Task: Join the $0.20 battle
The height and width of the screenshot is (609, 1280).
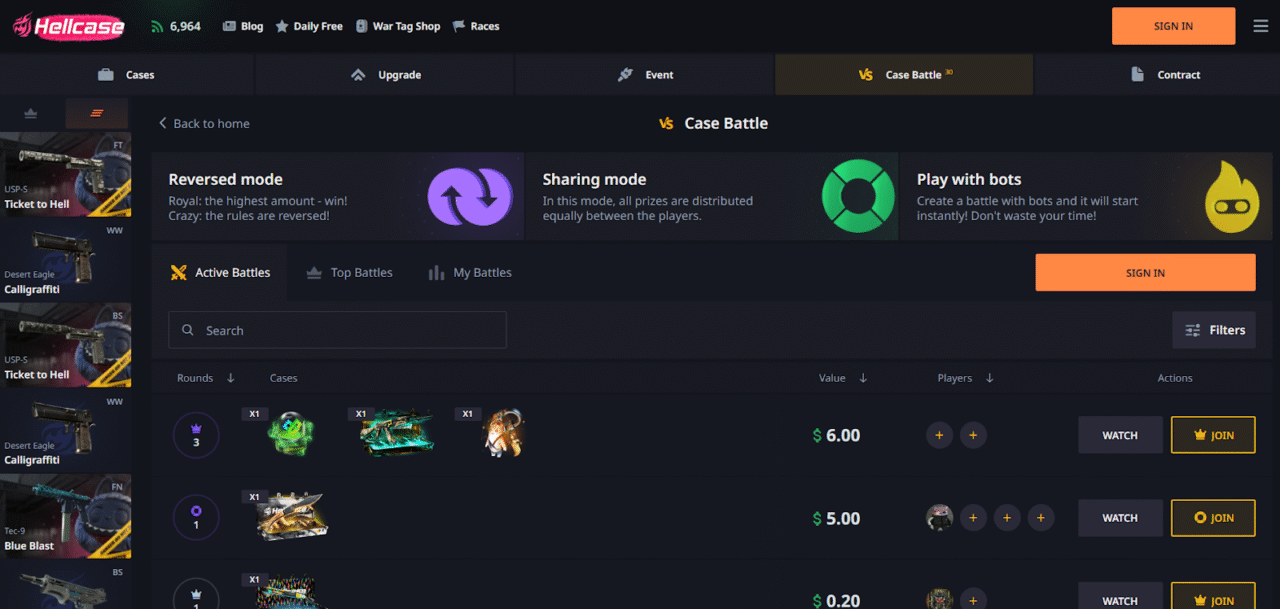Action: tap(1213, 596)
